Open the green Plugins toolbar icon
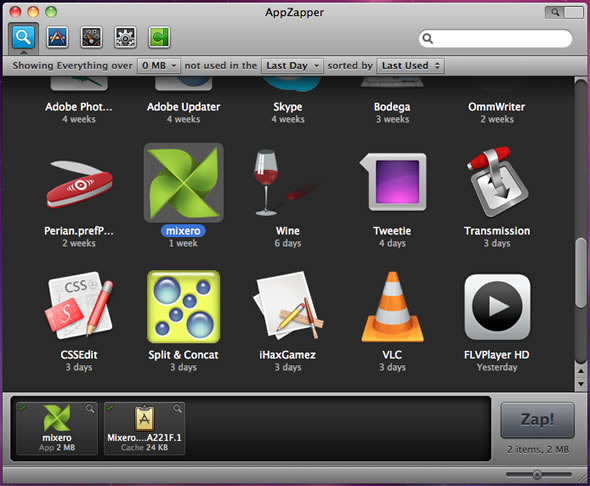The image size is (590, 486). pos(159,37)
